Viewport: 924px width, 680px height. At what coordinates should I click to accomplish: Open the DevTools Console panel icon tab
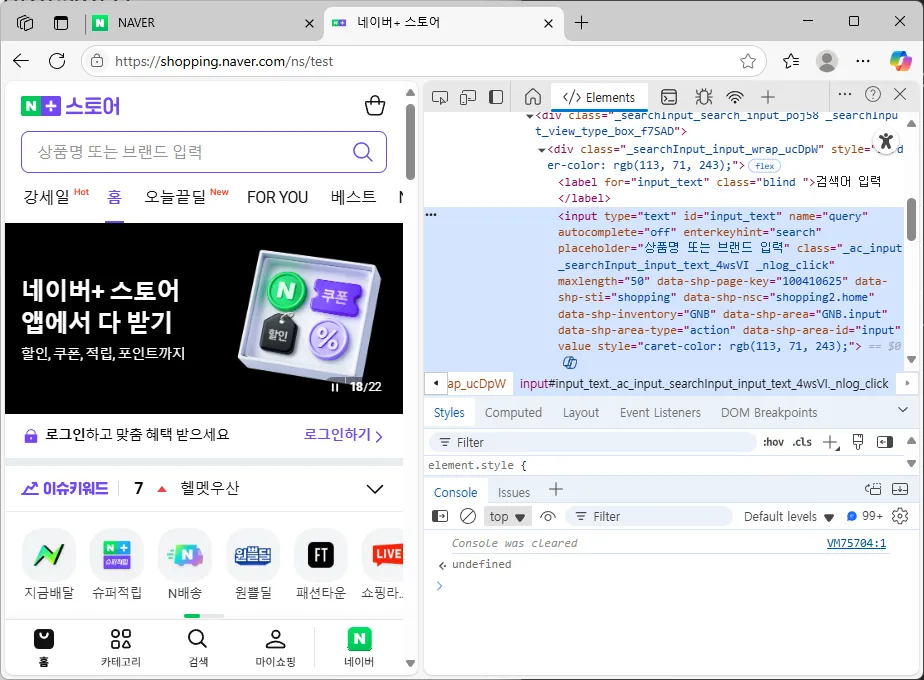[x=669, y=97]
